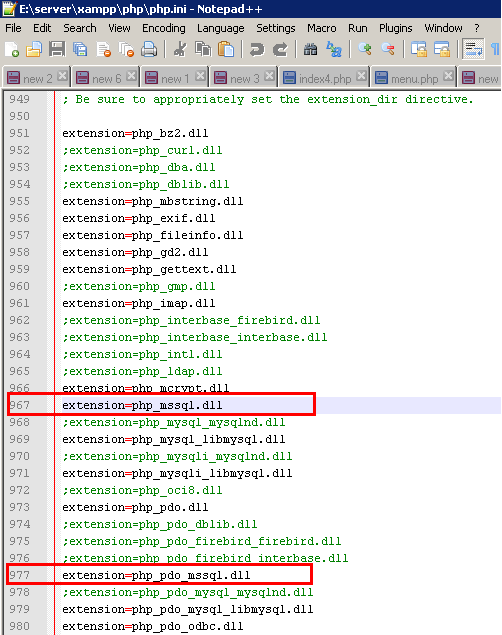The width and height of the screenshot is (502, 635).
Task: Click the comment line about extension_dir directive
Action: 268,99
